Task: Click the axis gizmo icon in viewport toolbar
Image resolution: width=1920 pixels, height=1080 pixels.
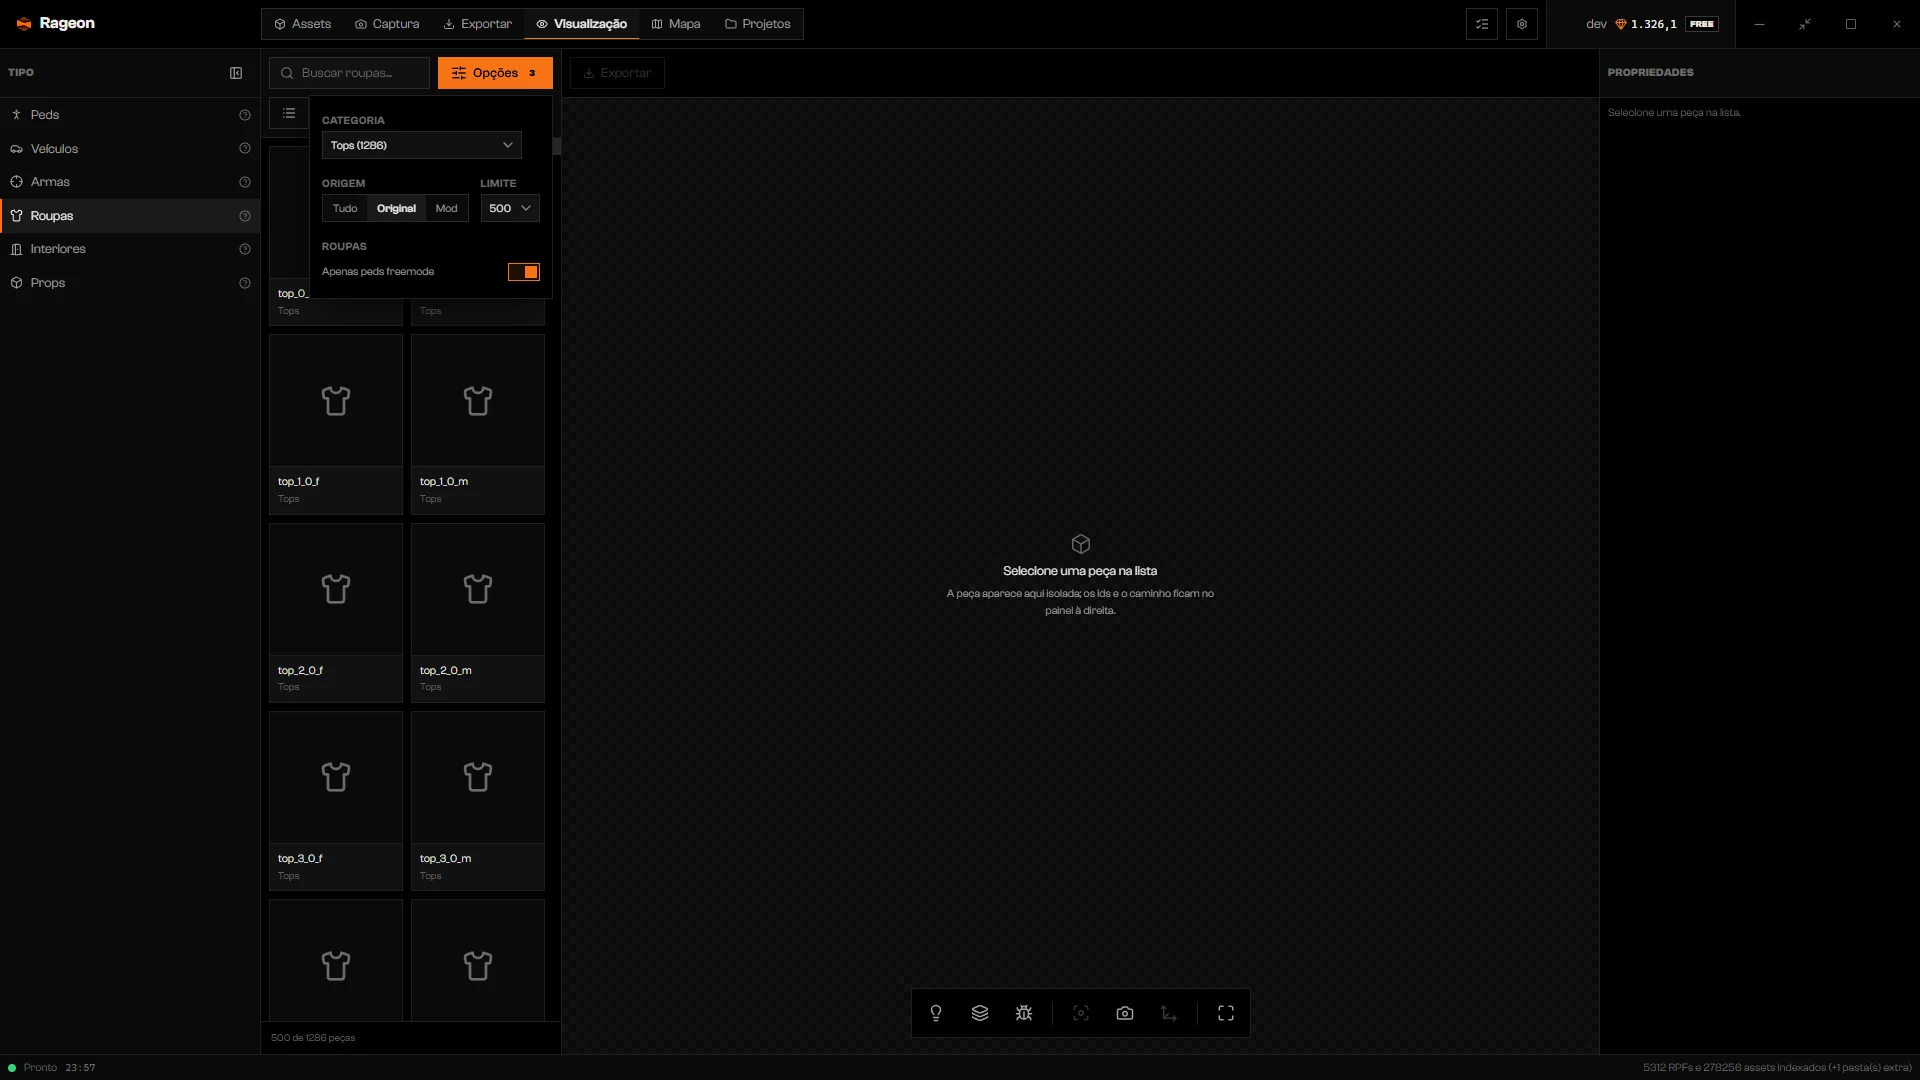Action: pyautogui.click(x=1169, y=1013)
